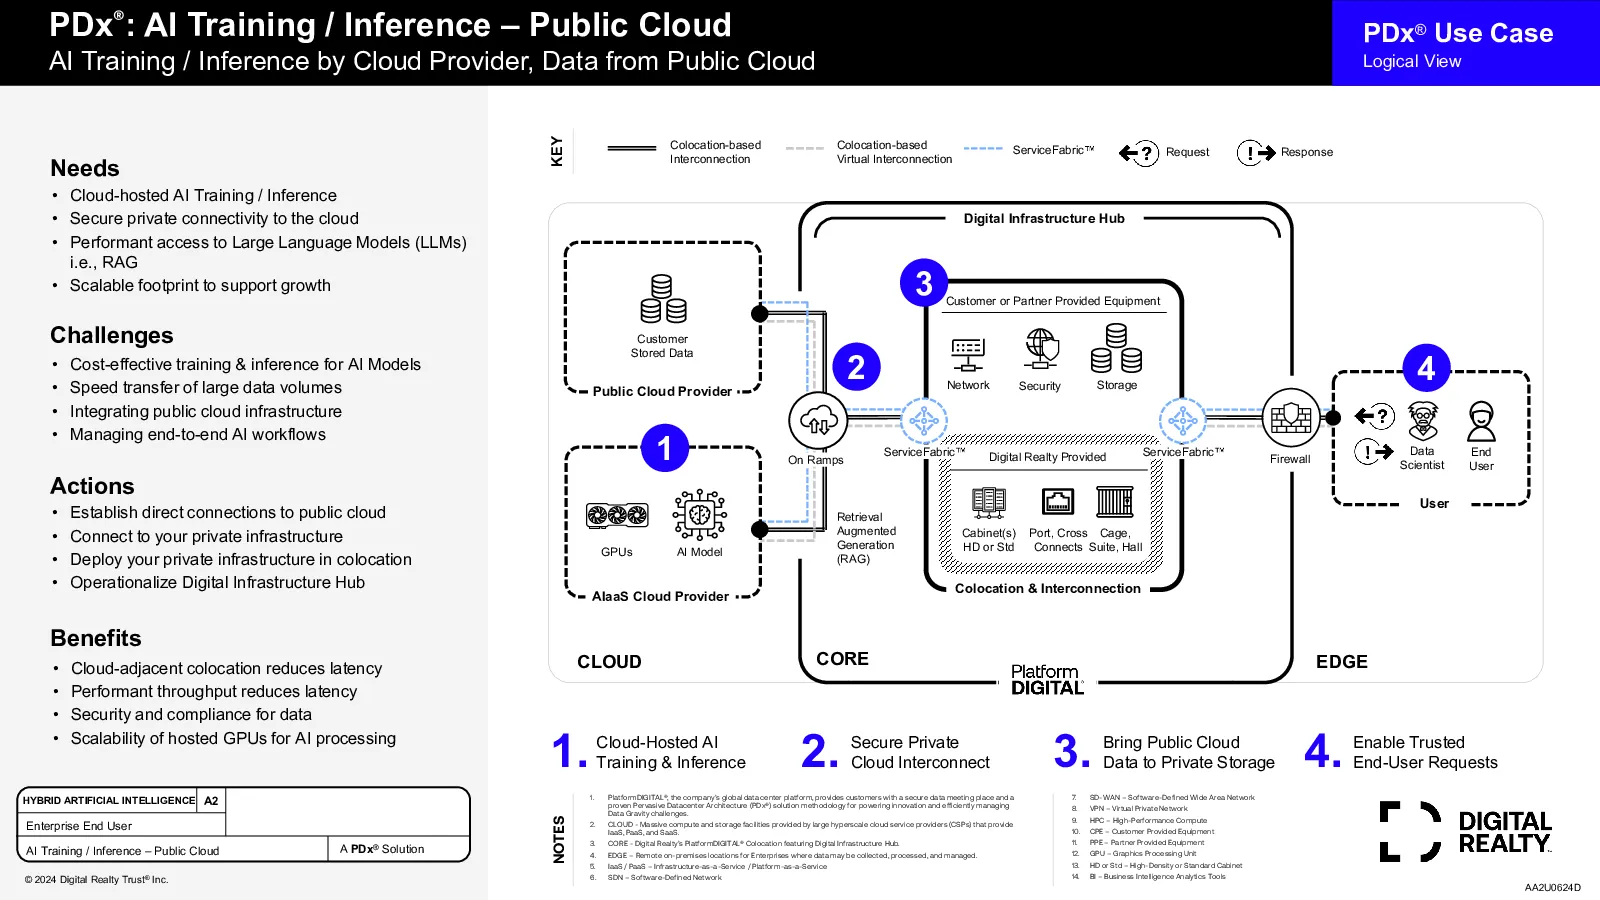The height and width of the screenshot is (900, 1600).
Task: Select the Firewall icon
Action: tap(1291, 418)
